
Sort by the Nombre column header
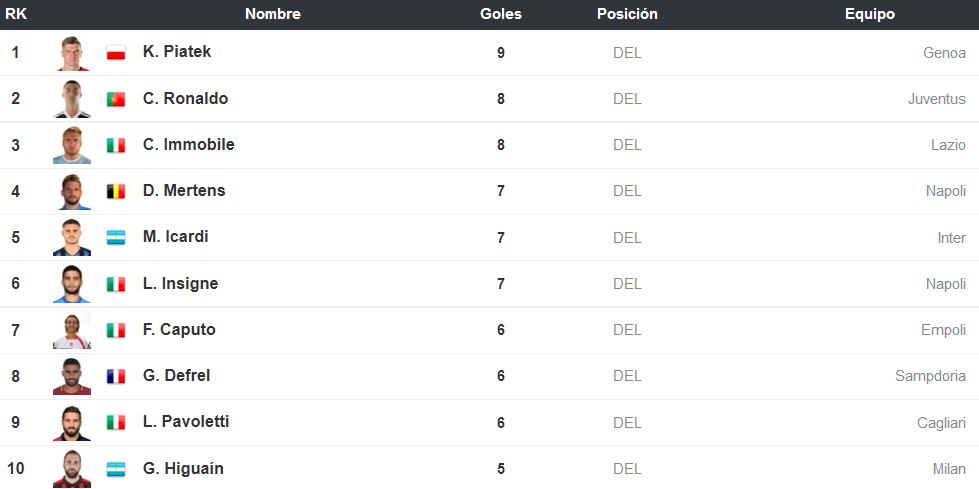click(x=273, y=14)
